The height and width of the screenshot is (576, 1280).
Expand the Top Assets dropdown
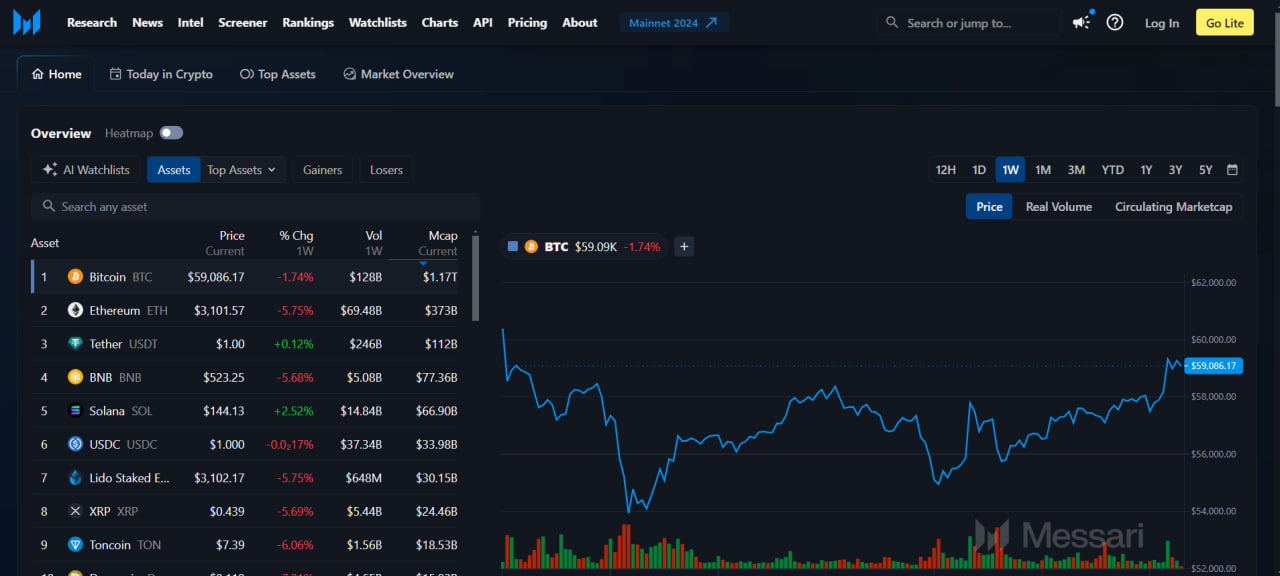click(x=242, y=170)
